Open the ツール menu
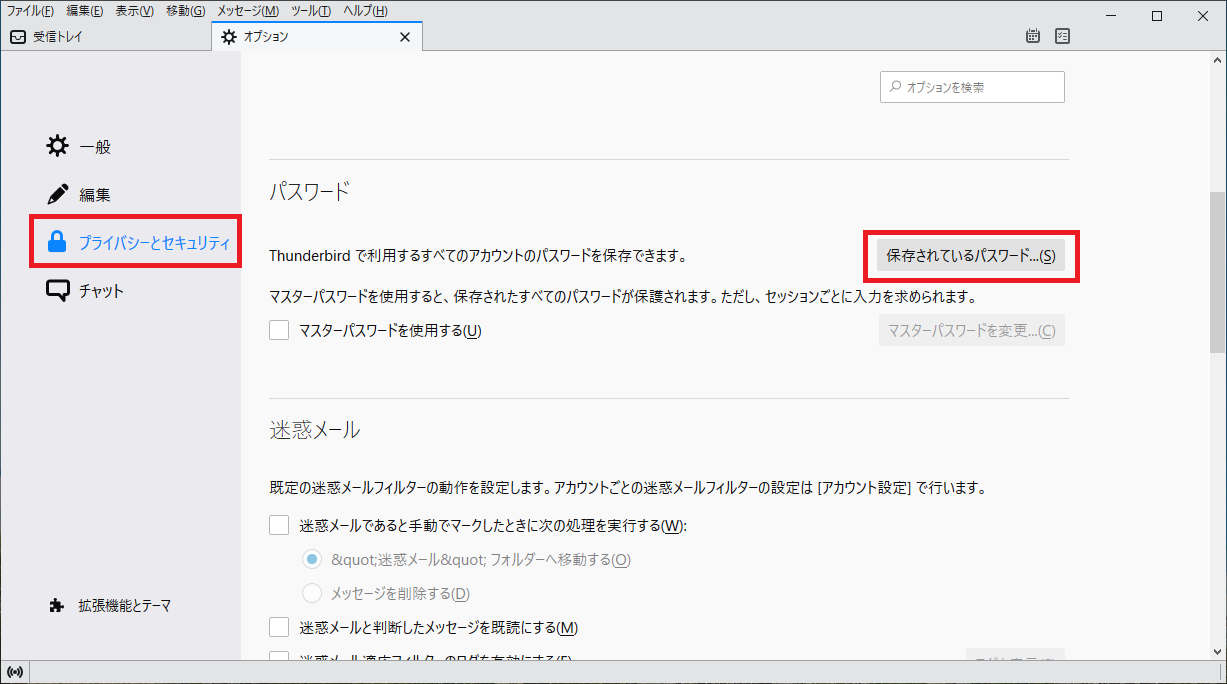1227x684 pixels. [311, 11]
